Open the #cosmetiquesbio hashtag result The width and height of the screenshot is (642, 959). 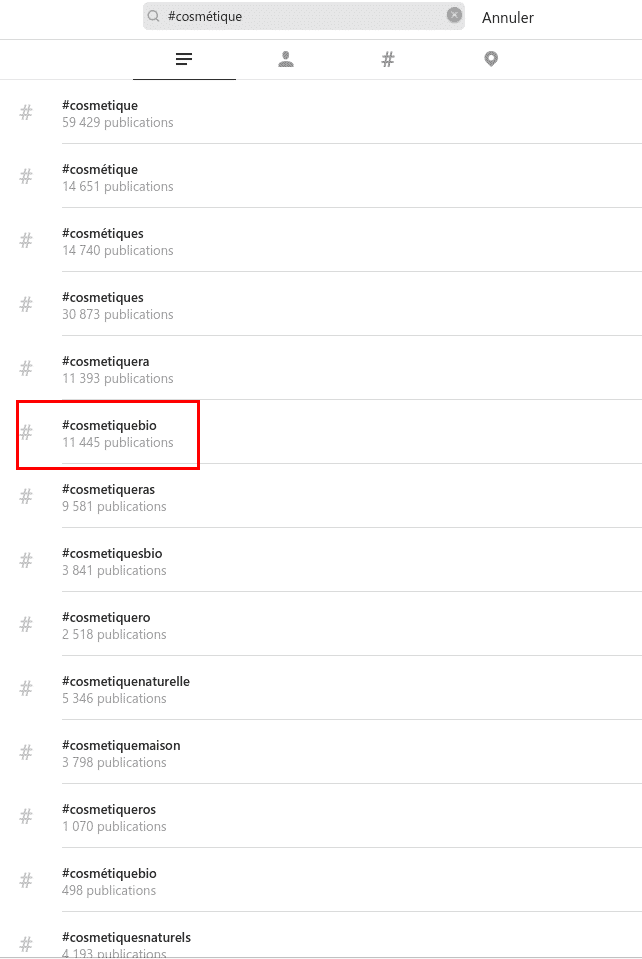tap(112, 561)
